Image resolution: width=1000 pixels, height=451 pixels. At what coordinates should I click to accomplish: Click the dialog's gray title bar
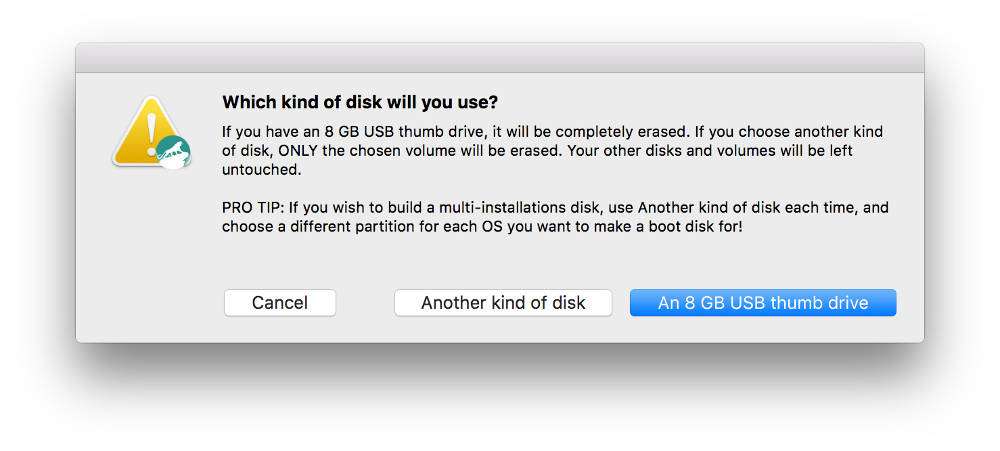[x=500, y=58]
